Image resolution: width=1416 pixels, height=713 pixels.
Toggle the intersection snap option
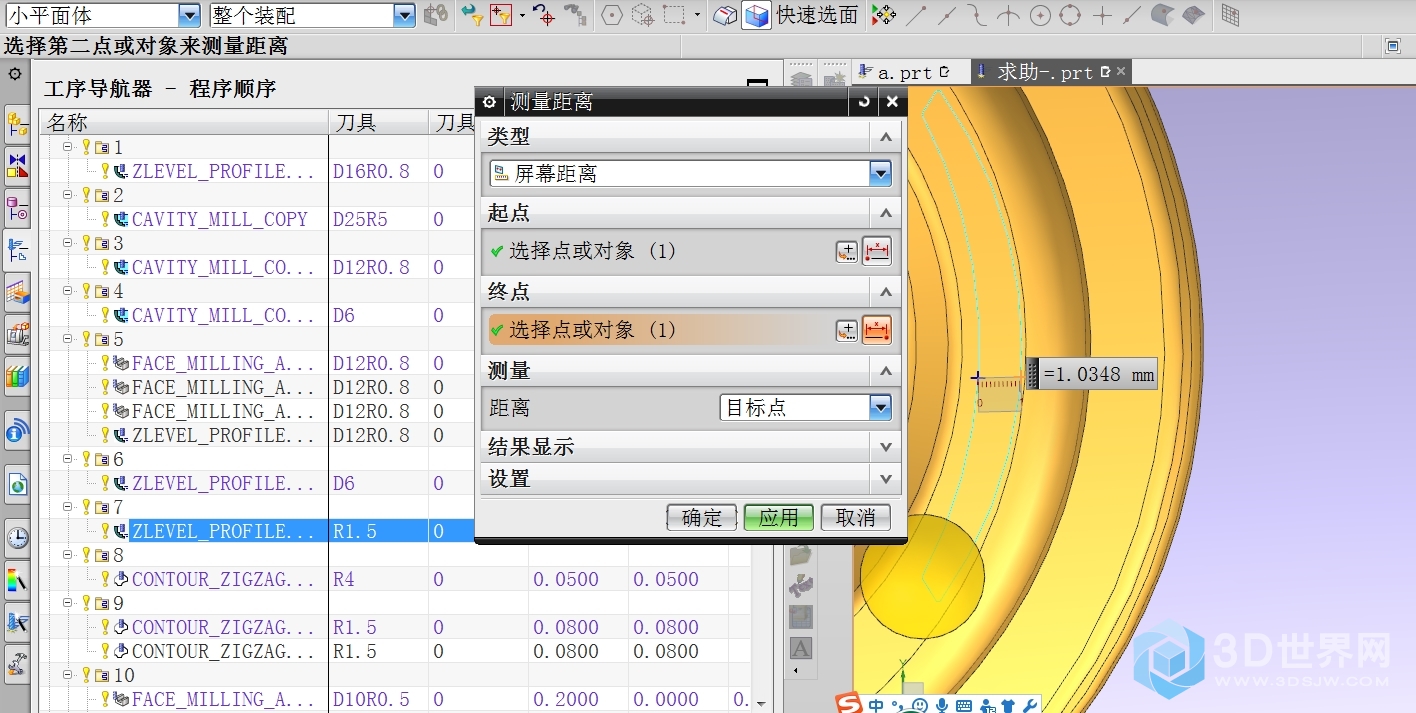(x=1008, y=15)
